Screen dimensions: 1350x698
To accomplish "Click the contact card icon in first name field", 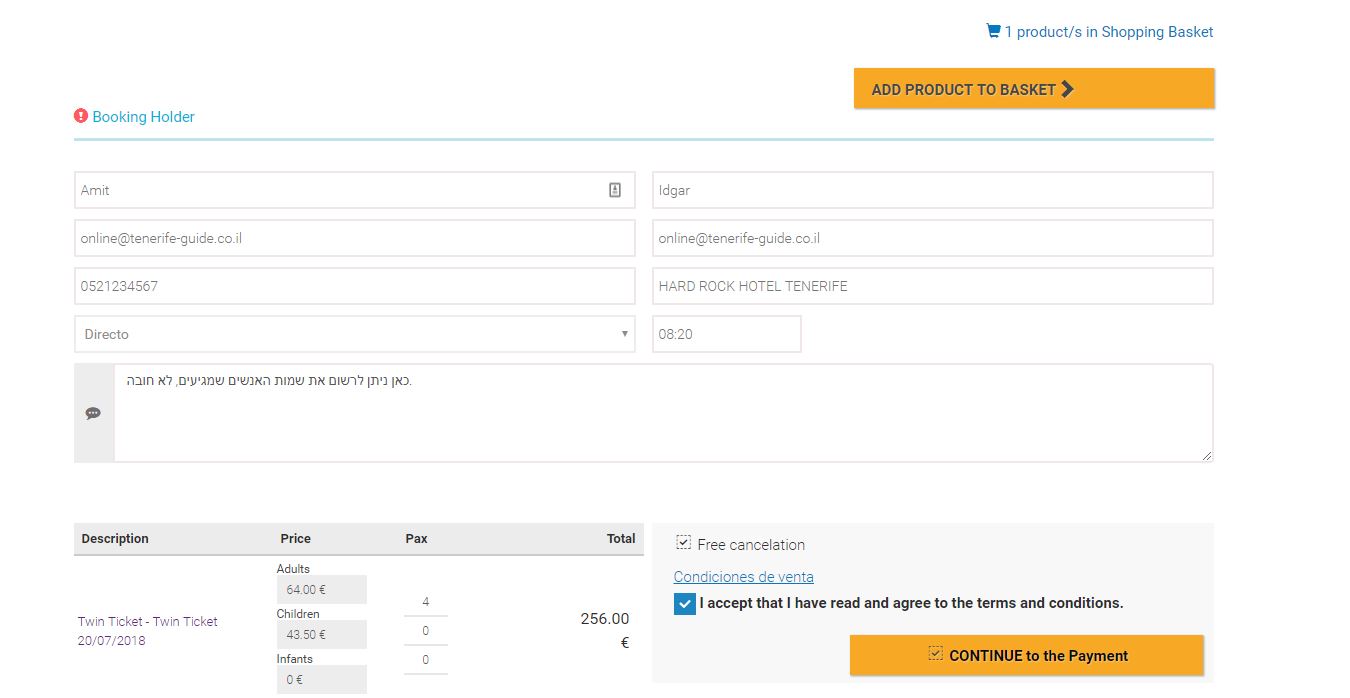I will [x=615, y=190].
